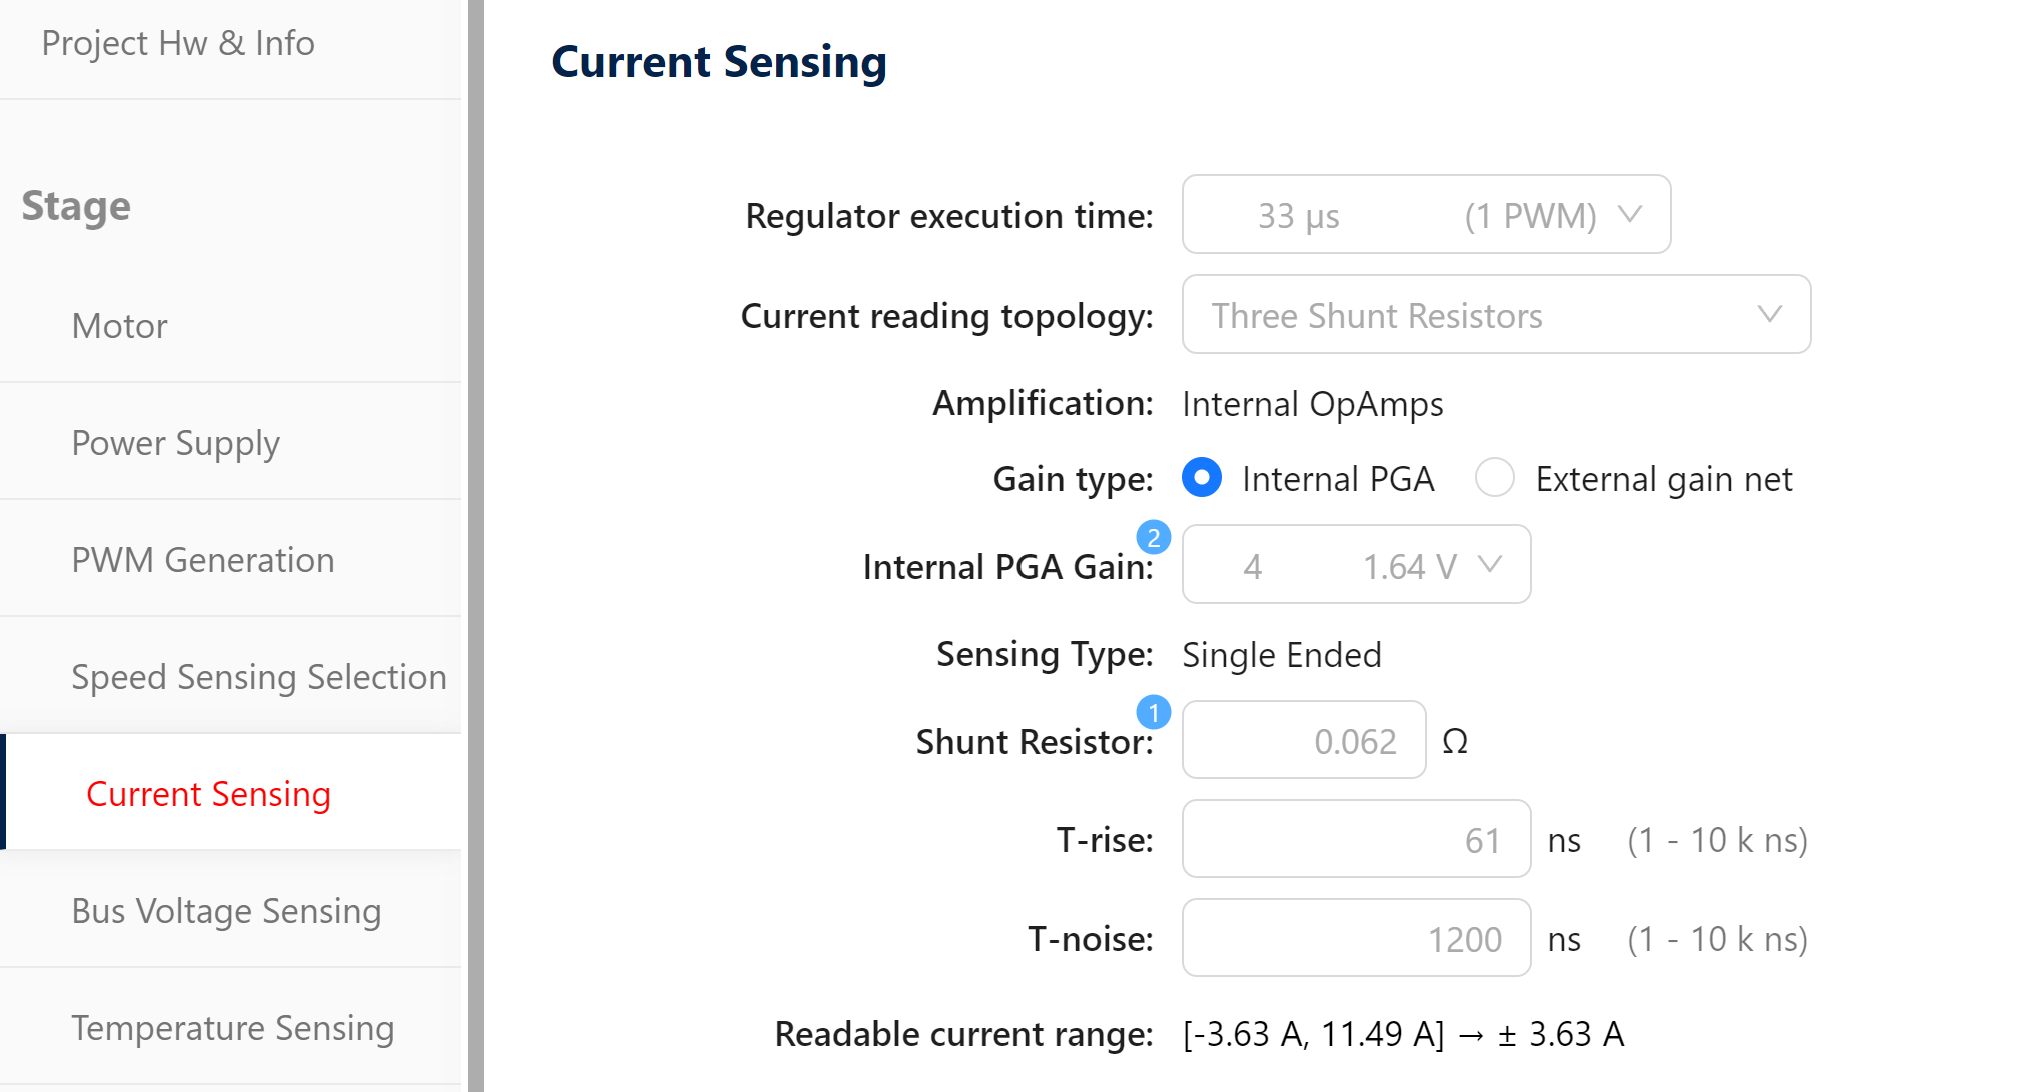The height and width of the screenshot is (1092, 2035).
Task: Expand the Current reading topology dropdown
Action: pyautogui.click(x=1495, y=315)
